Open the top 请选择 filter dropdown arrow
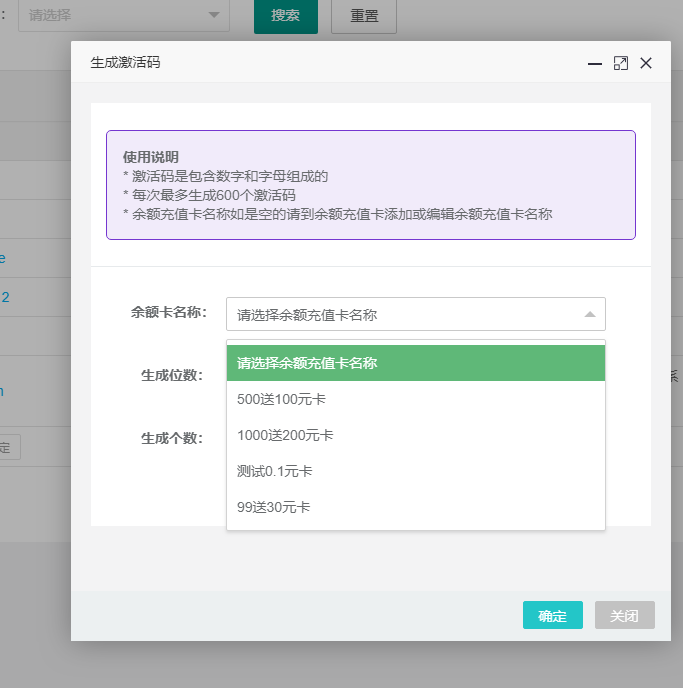Image resolution: width=683 pixels, height=688 pixels. 213,16
